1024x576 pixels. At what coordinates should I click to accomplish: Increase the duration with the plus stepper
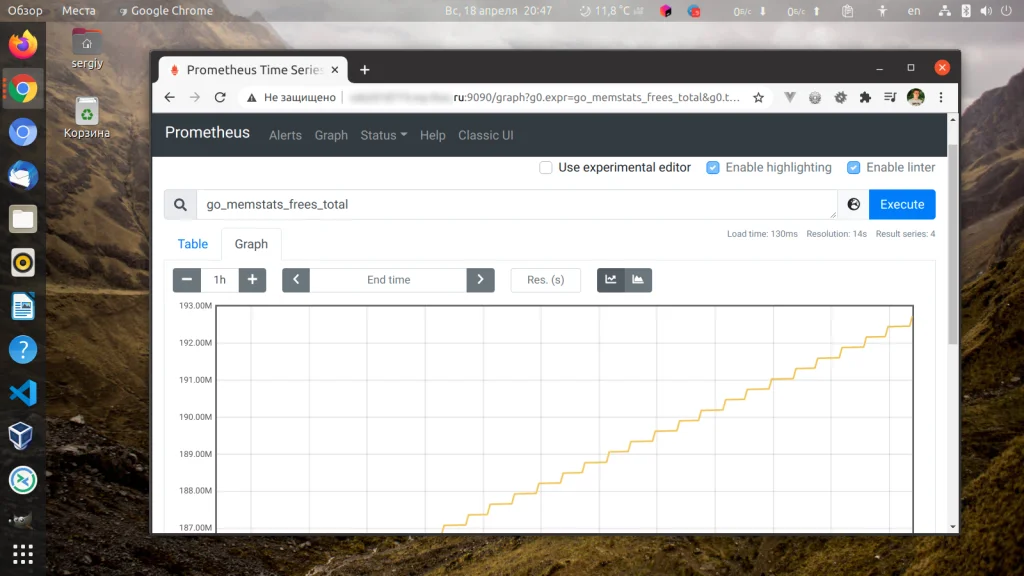[x=252, y=280]
